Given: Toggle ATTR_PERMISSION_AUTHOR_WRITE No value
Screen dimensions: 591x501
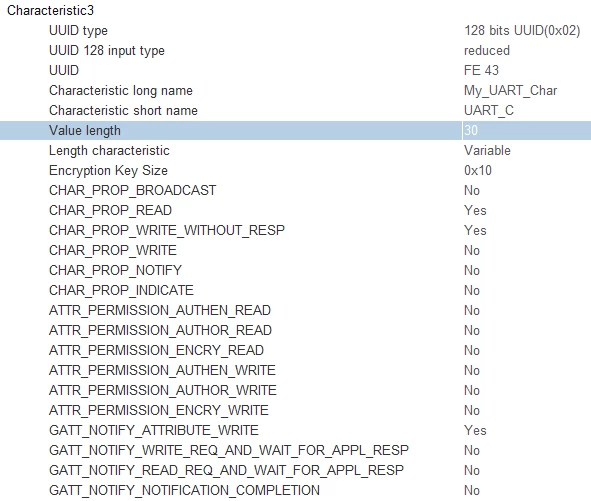Looking at the screenshot, I should click(x=472, y=390).
